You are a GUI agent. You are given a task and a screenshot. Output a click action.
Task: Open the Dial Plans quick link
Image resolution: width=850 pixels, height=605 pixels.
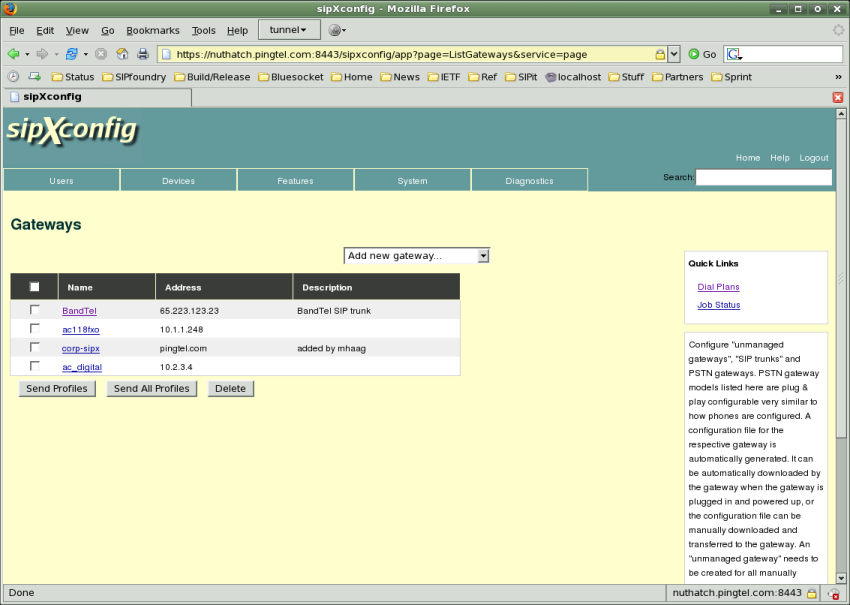tap(718, 287)
